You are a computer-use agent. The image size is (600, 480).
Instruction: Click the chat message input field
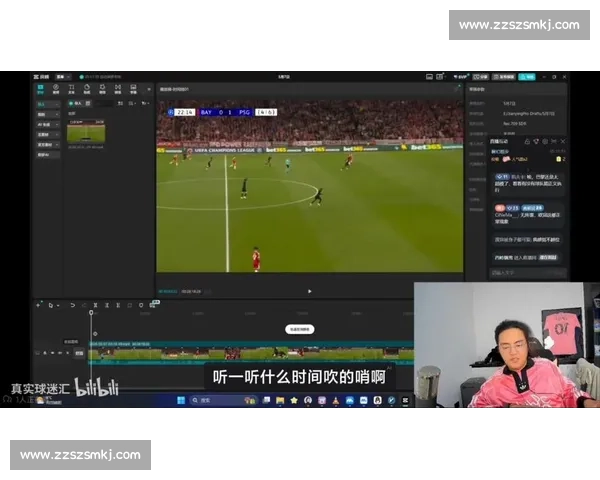click(x=528, y=273)
